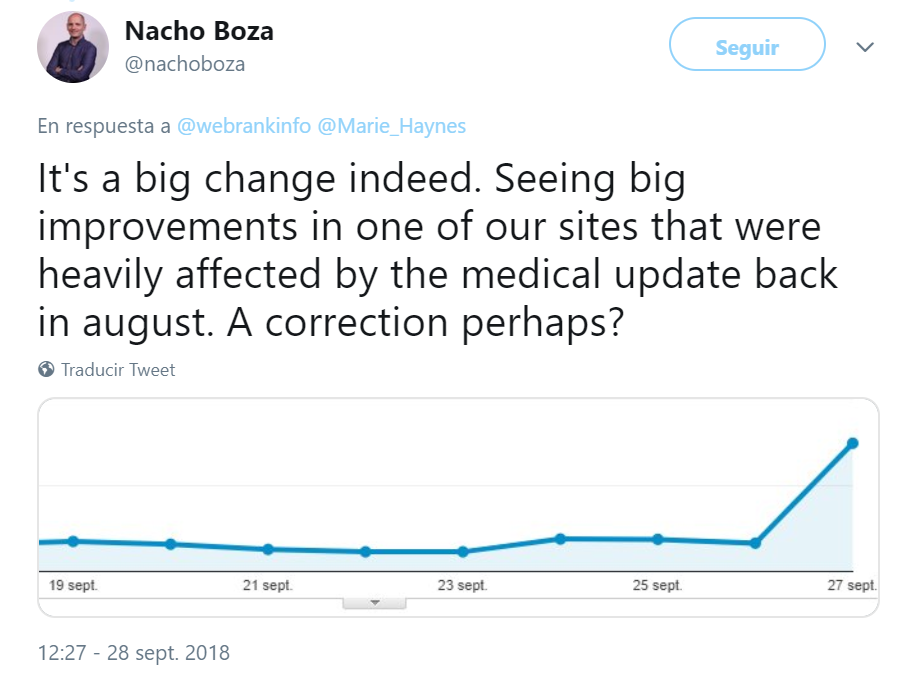This screenshot has height=676, width=908.
Task: Open the @nachoboza handle link
Action: 185,64
